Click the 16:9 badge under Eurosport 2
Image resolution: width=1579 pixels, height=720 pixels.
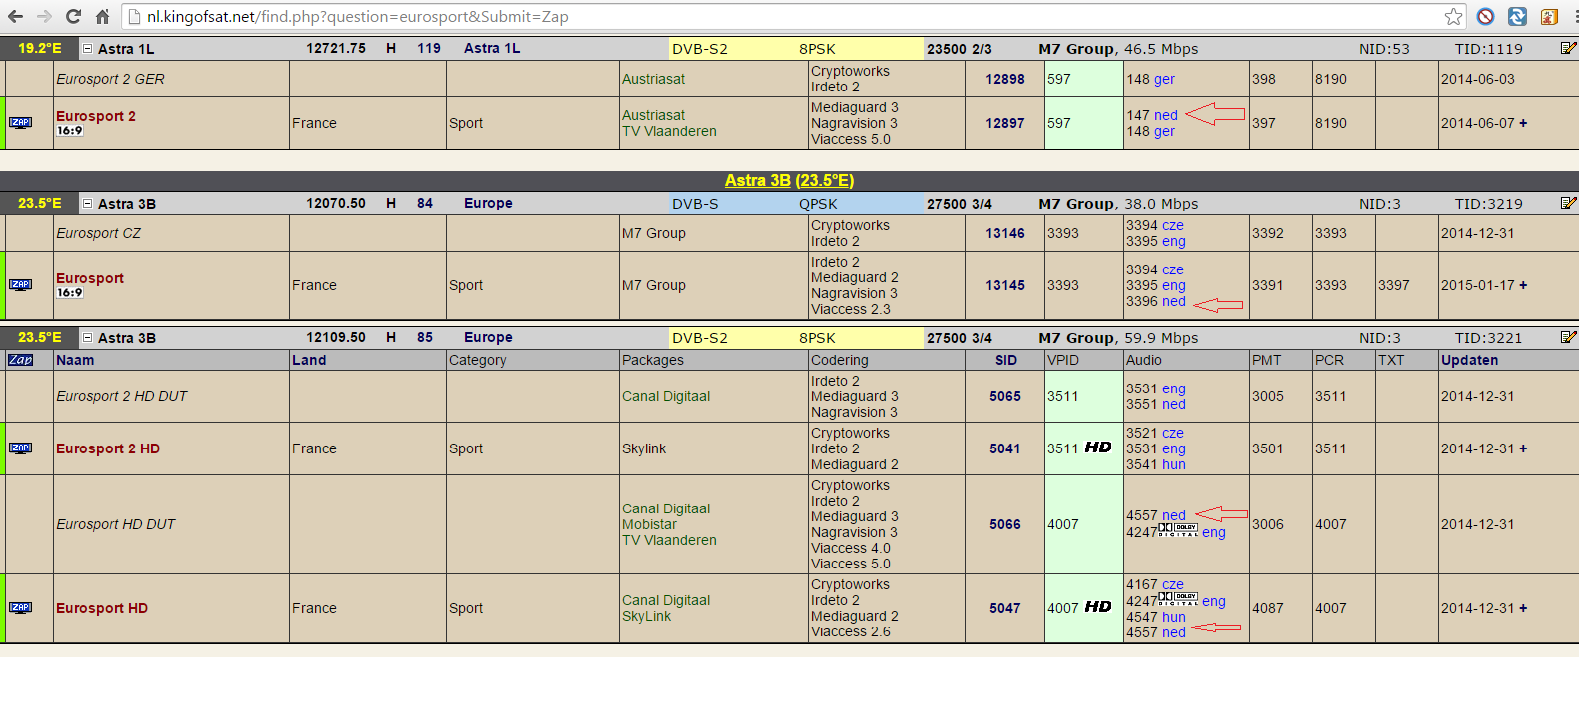[70, 131]
